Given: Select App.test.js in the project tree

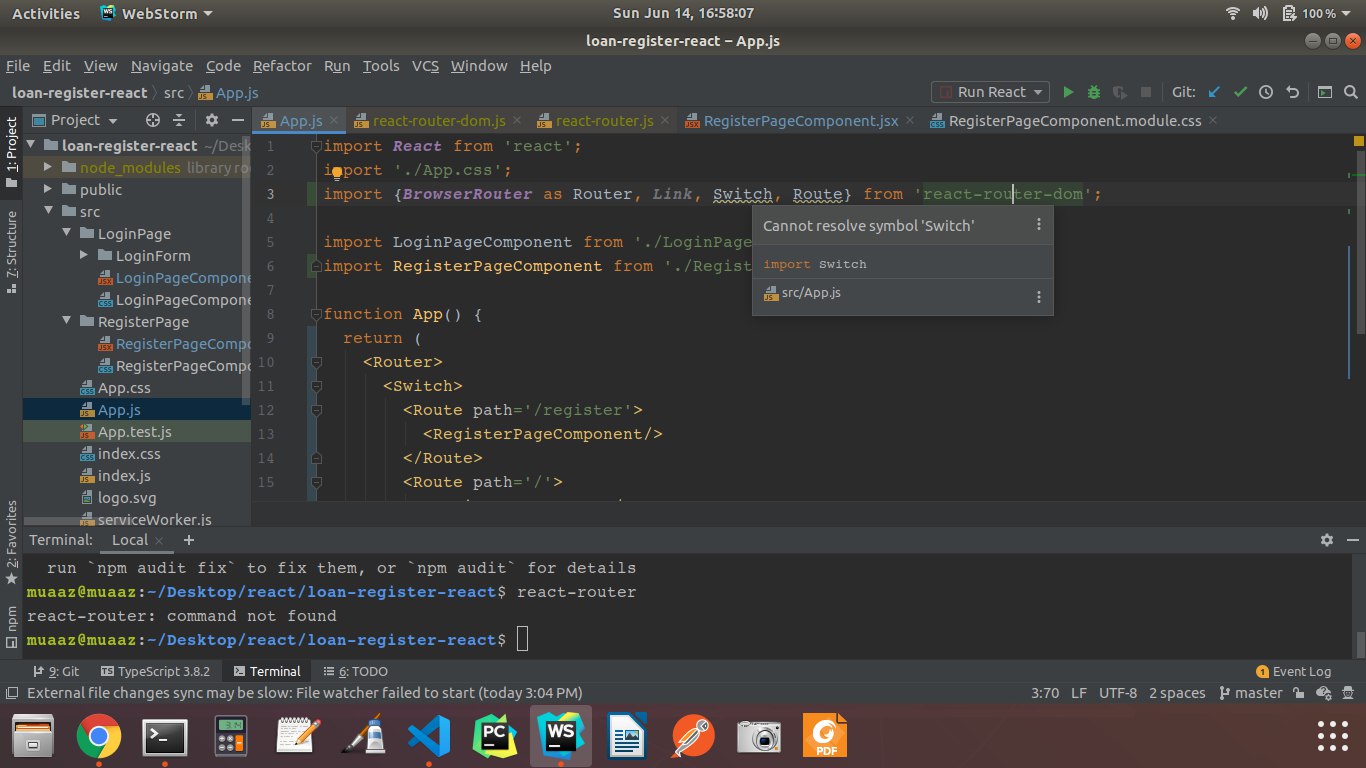Looking at the screenshot, I should pos(137,432).
